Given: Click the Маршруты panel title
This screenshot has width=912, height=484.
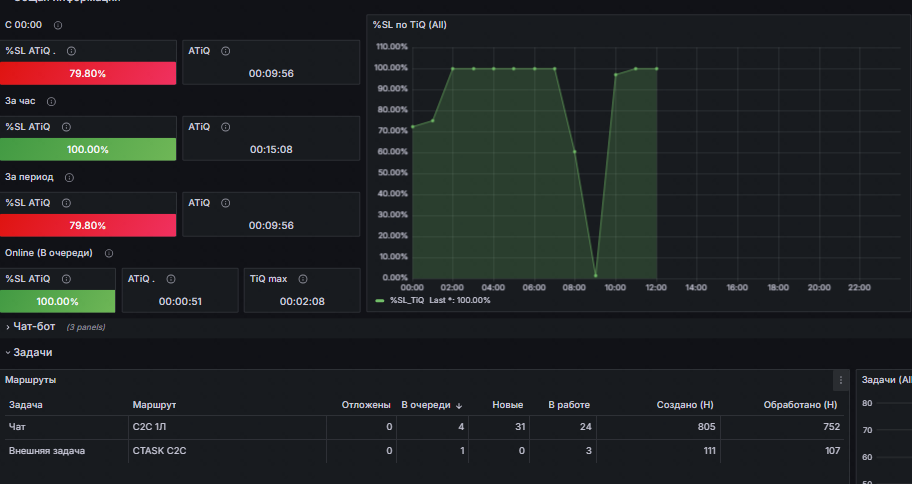Looking at the screenshot, I should pos(31,380).
